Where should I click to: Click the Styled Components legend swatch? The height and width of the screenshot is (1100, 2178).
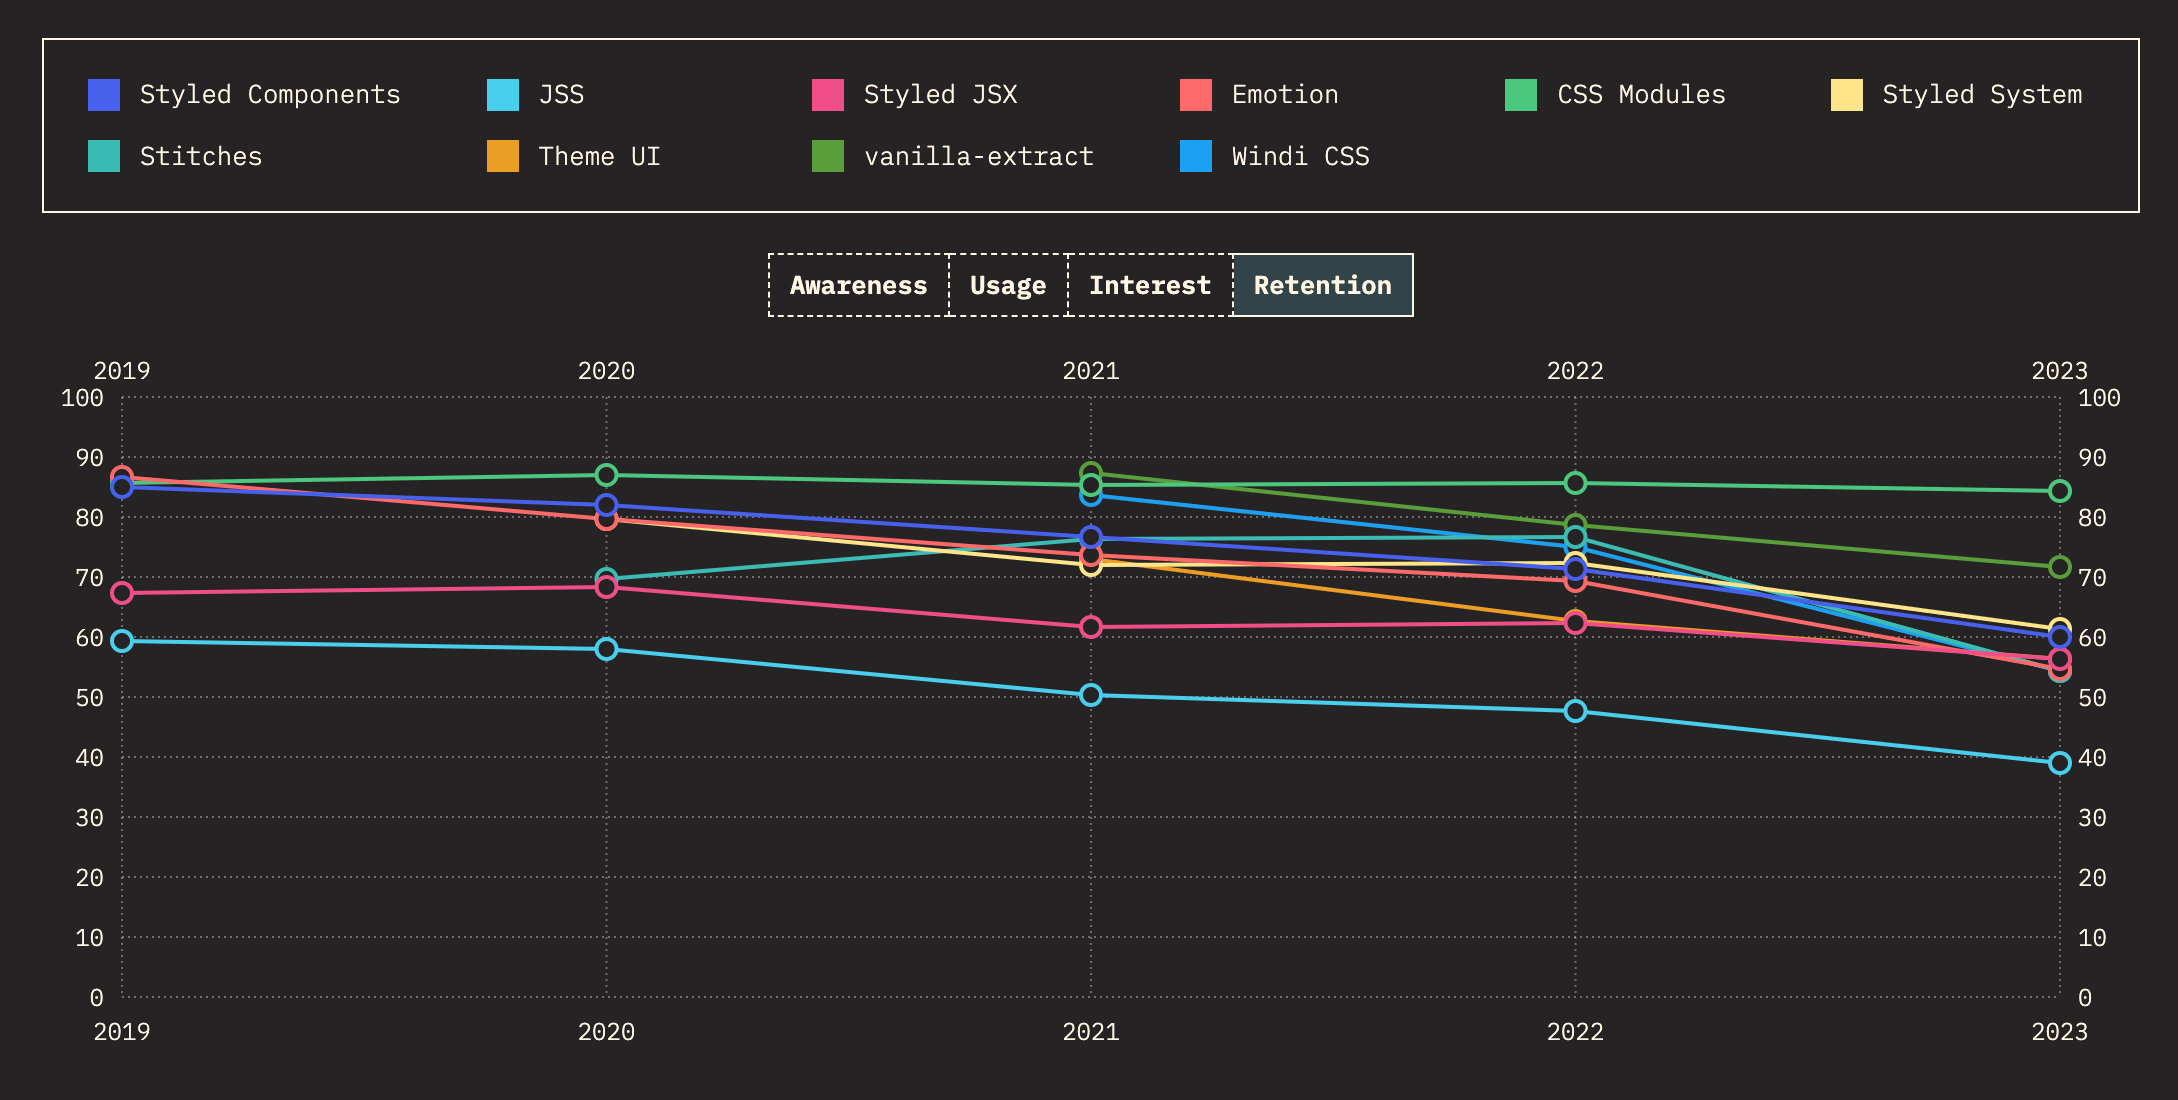[x=104, y=94]
